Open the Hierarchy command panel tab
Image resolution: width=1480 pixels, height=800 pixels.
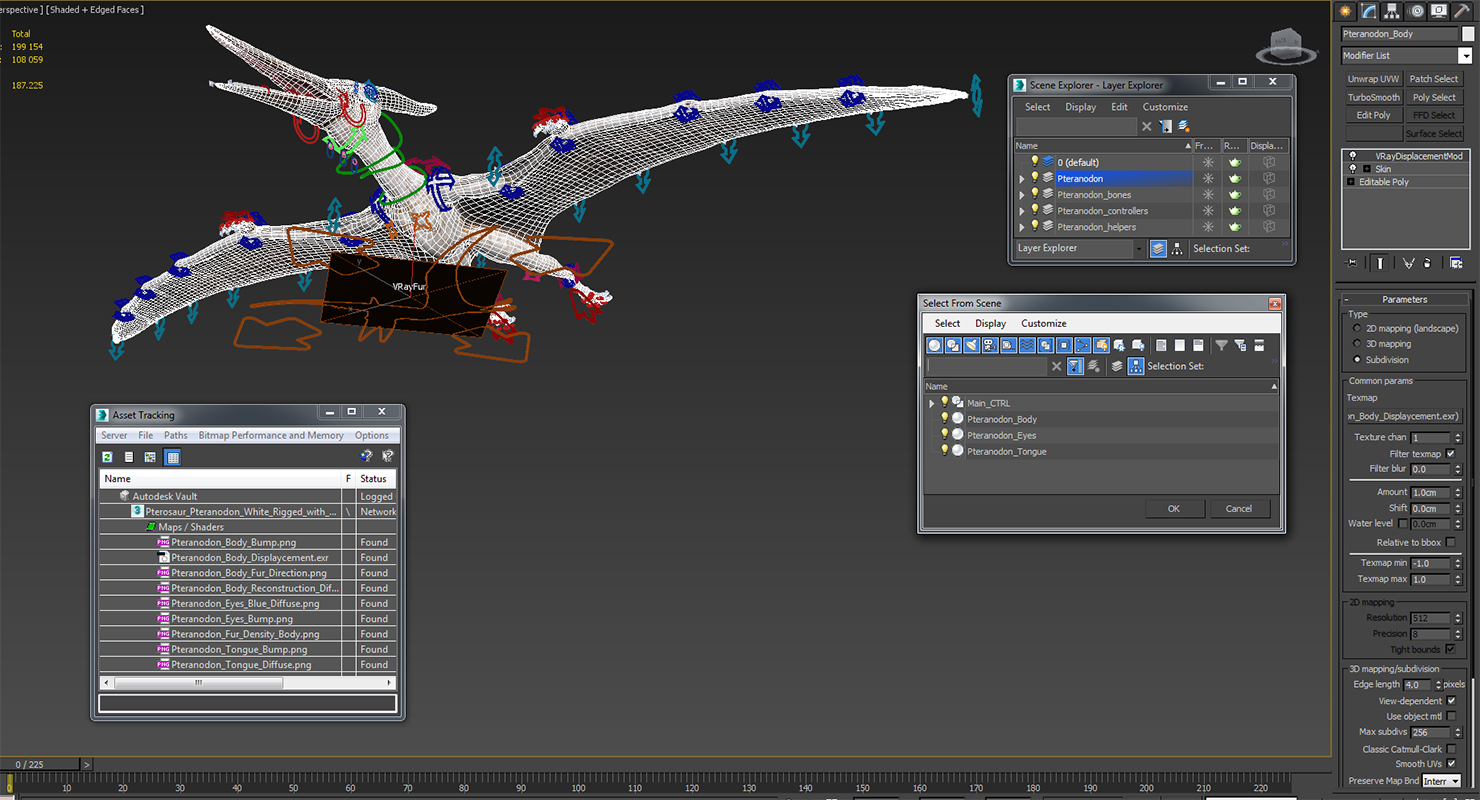[1393, 11]
